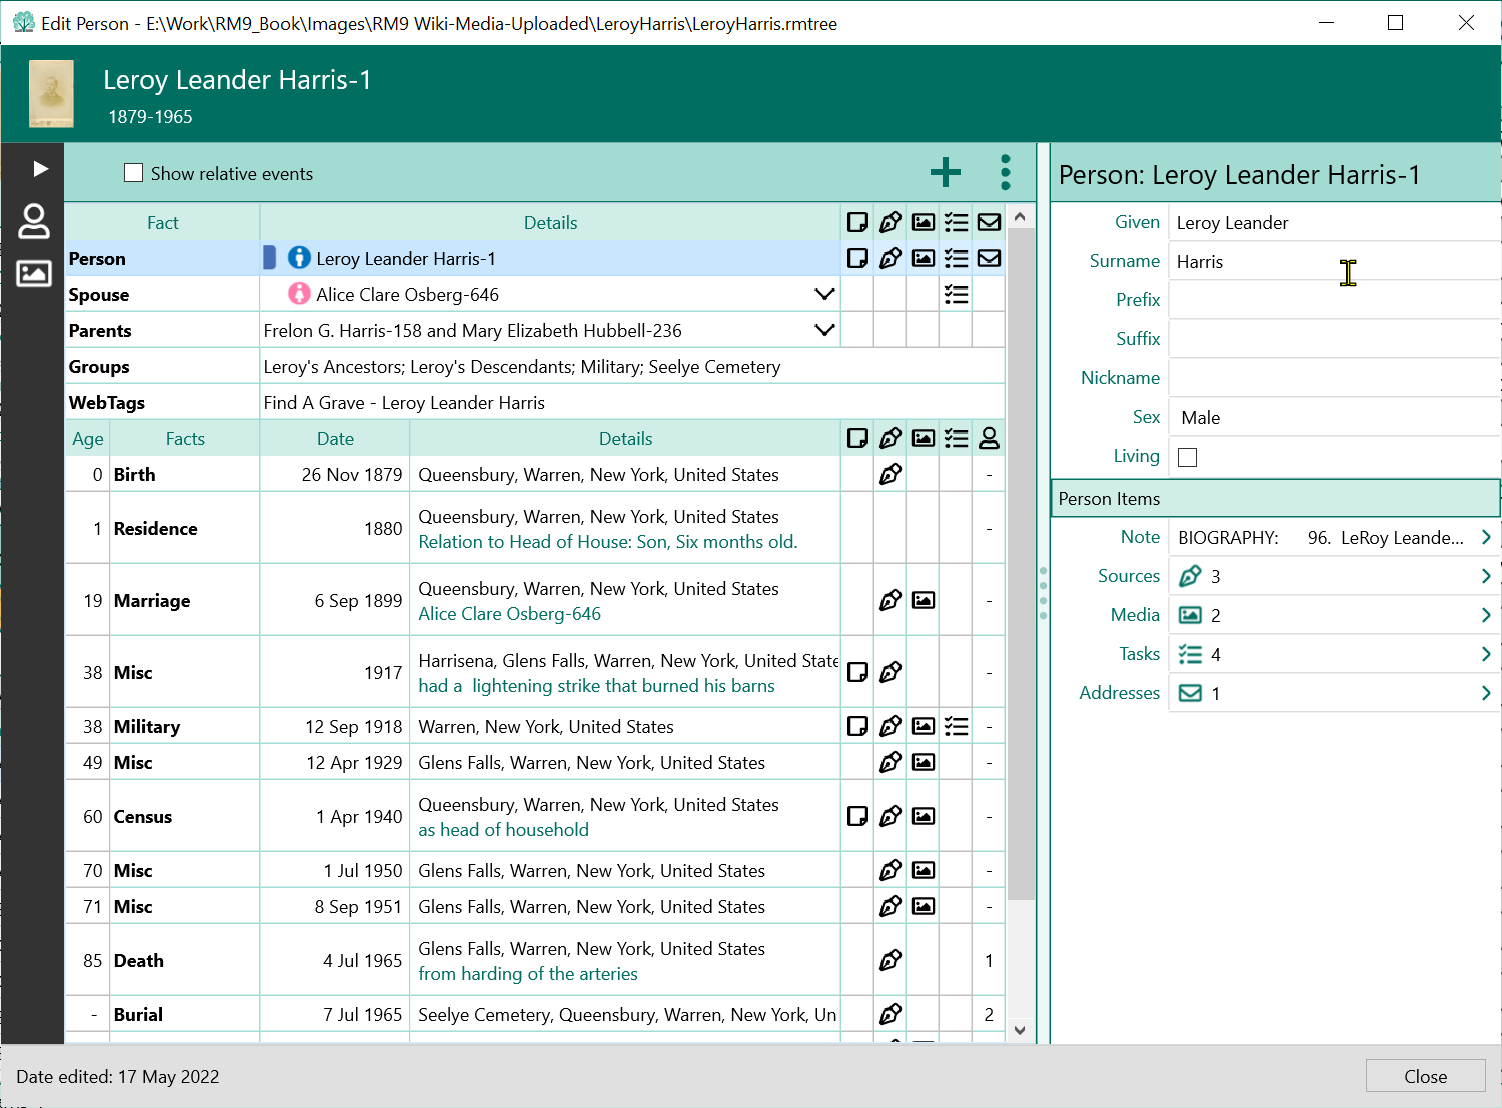Open the Sex dropdown showing Male
This screenshot has height=1108, width=1502.
(x=1334, y=417)
